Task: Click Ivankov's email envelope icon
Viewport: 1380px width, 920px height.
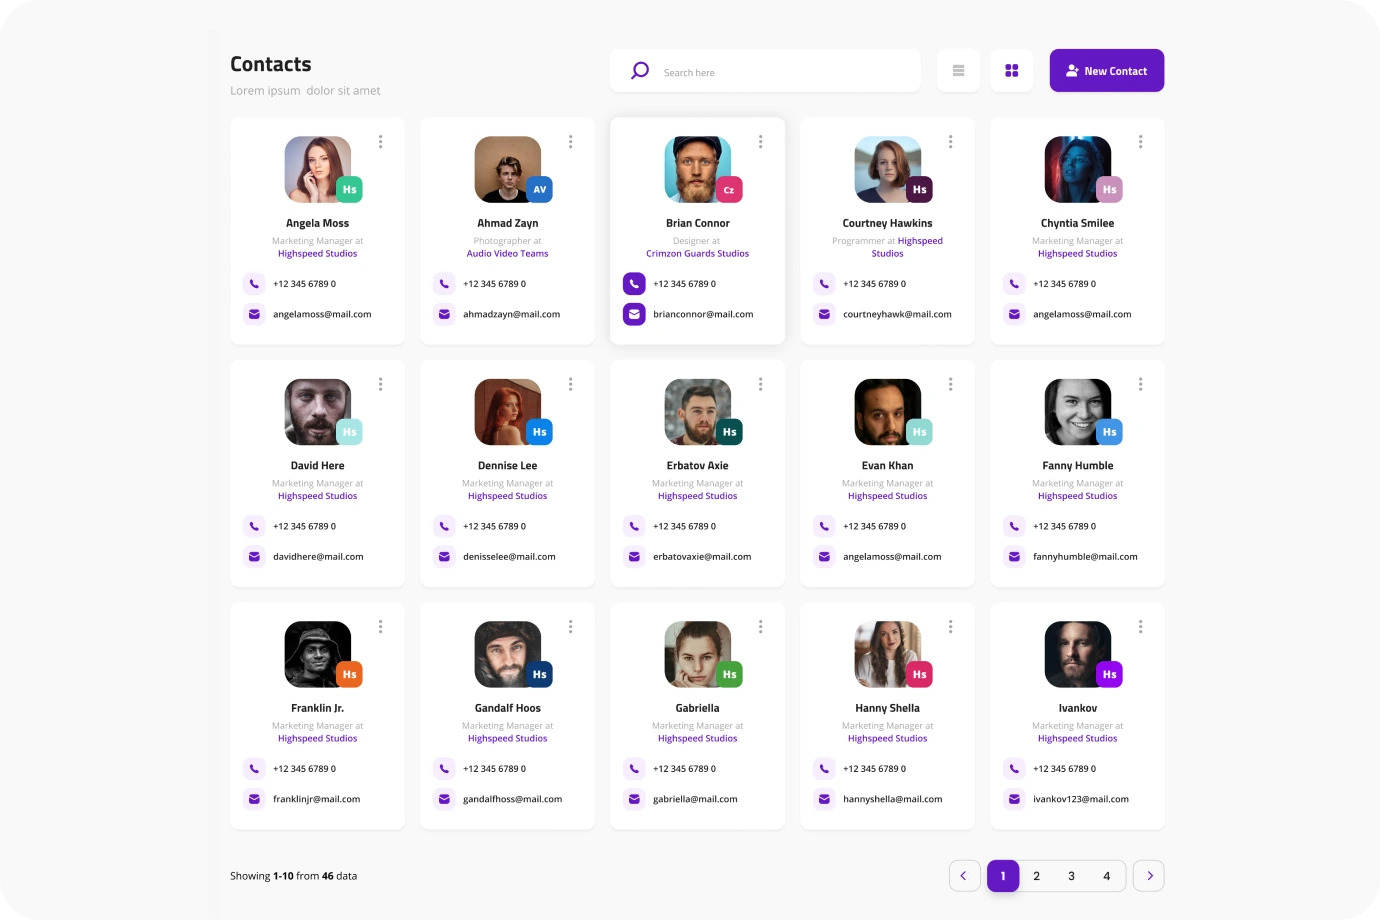Action: [x=1014, y=799]
